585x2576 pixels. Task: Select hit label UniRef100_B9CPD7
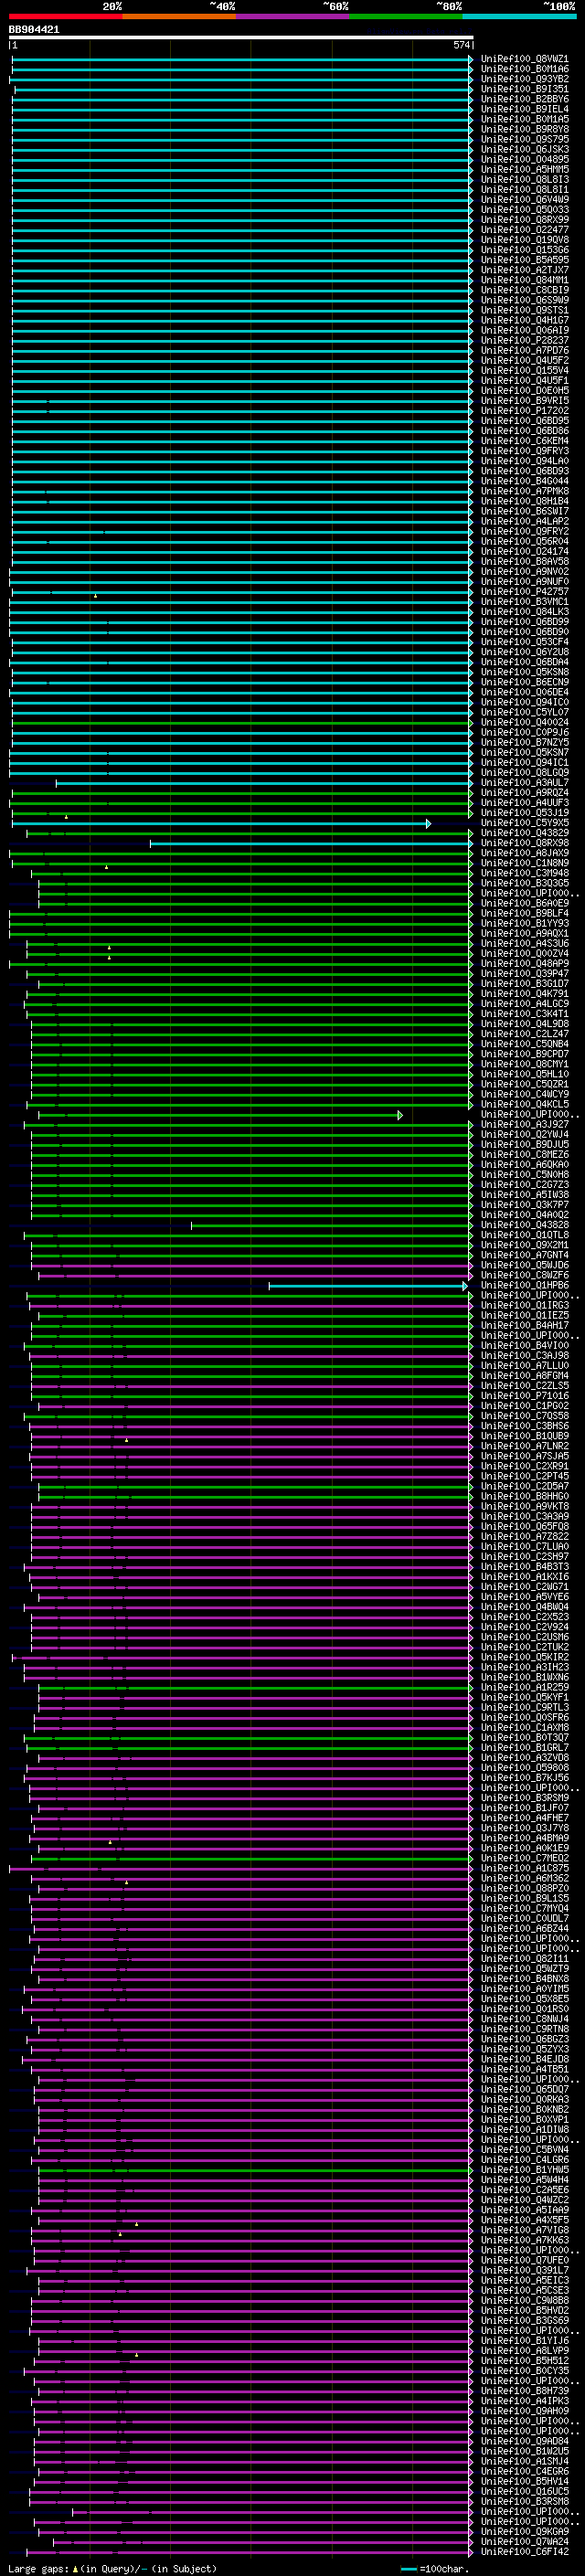[x=525, y=1054]
